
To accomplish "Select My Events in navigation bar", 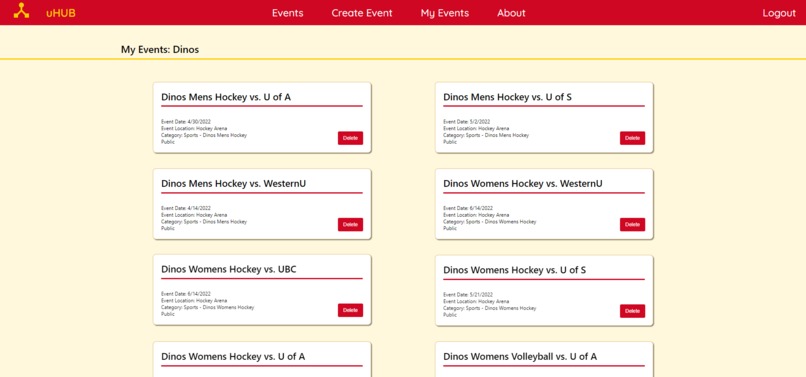I will [445, 13].
